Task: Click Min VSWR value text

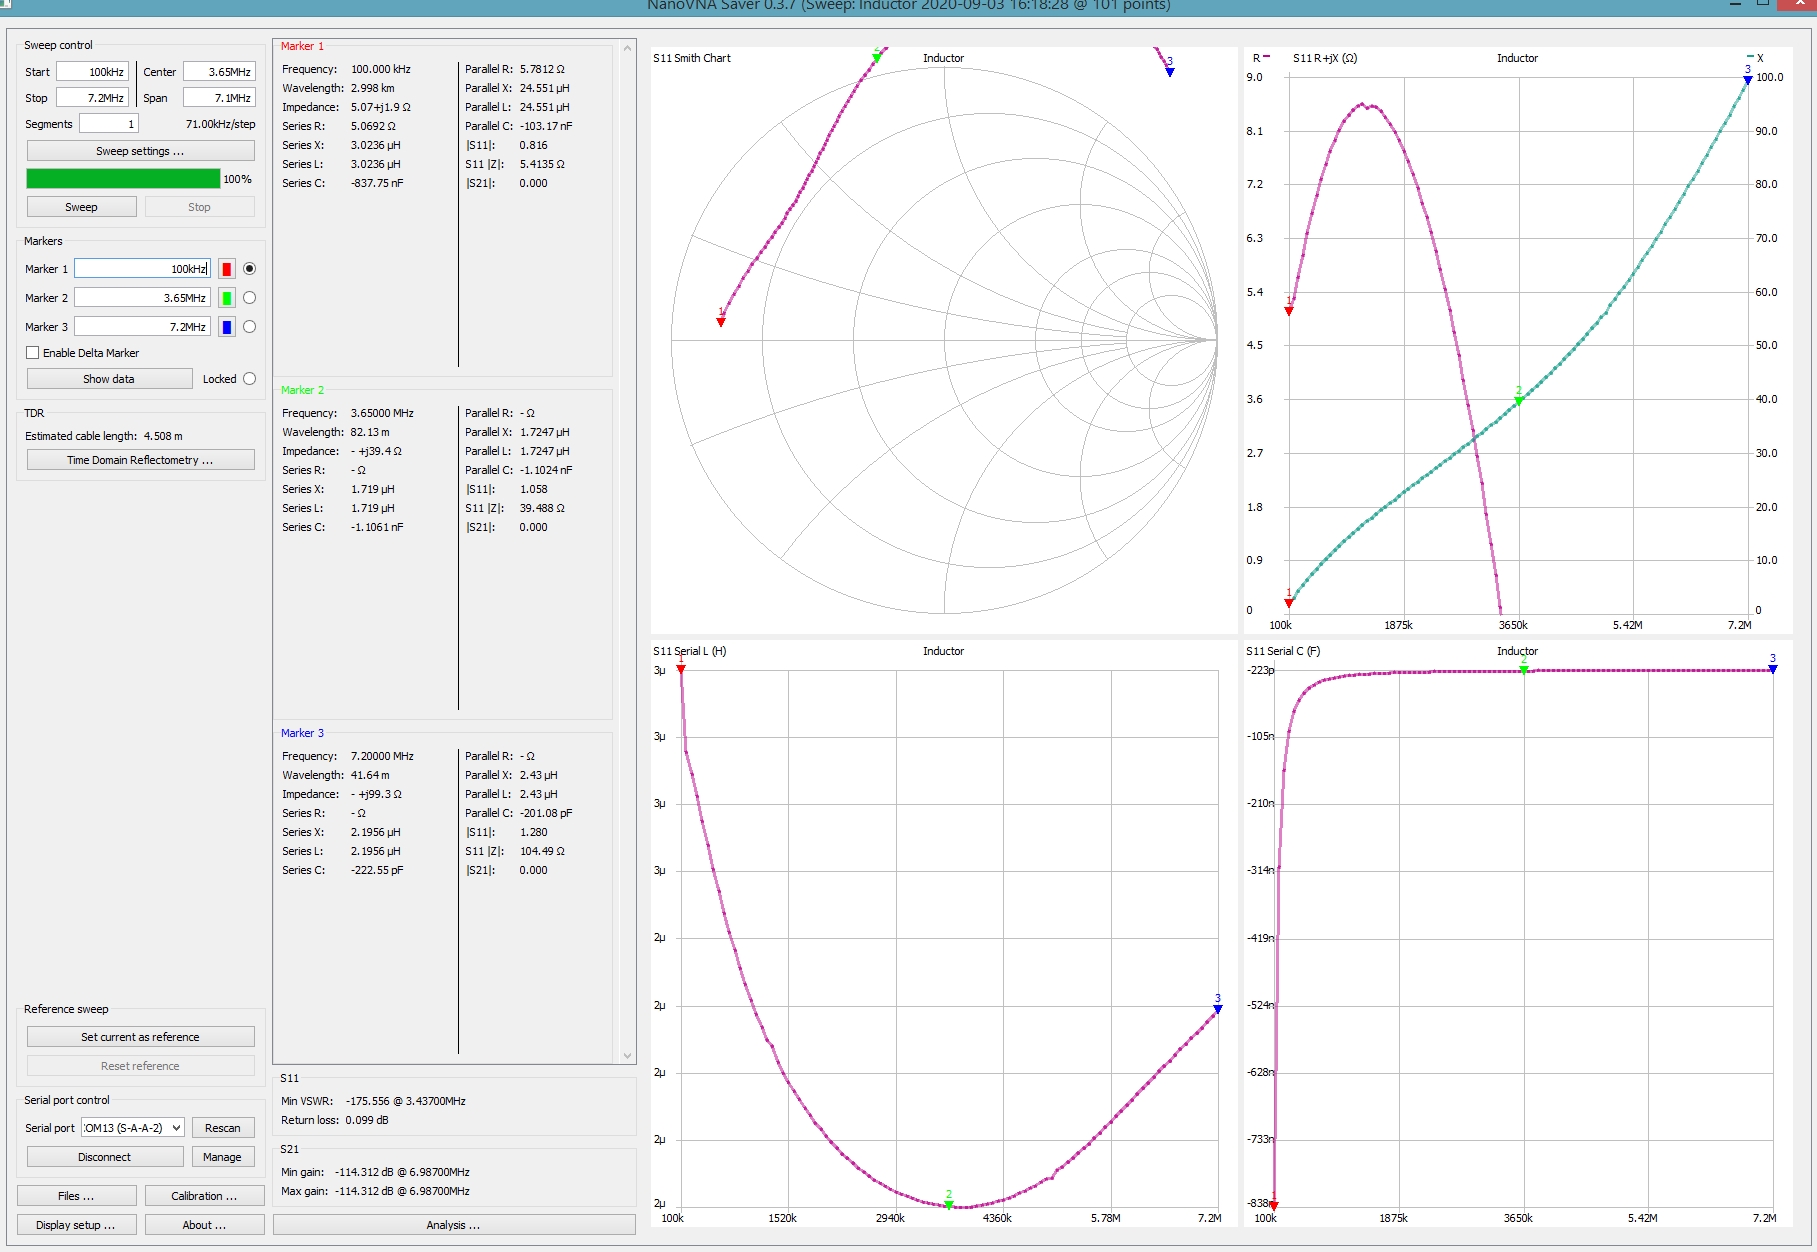Action: [406, 1101]
